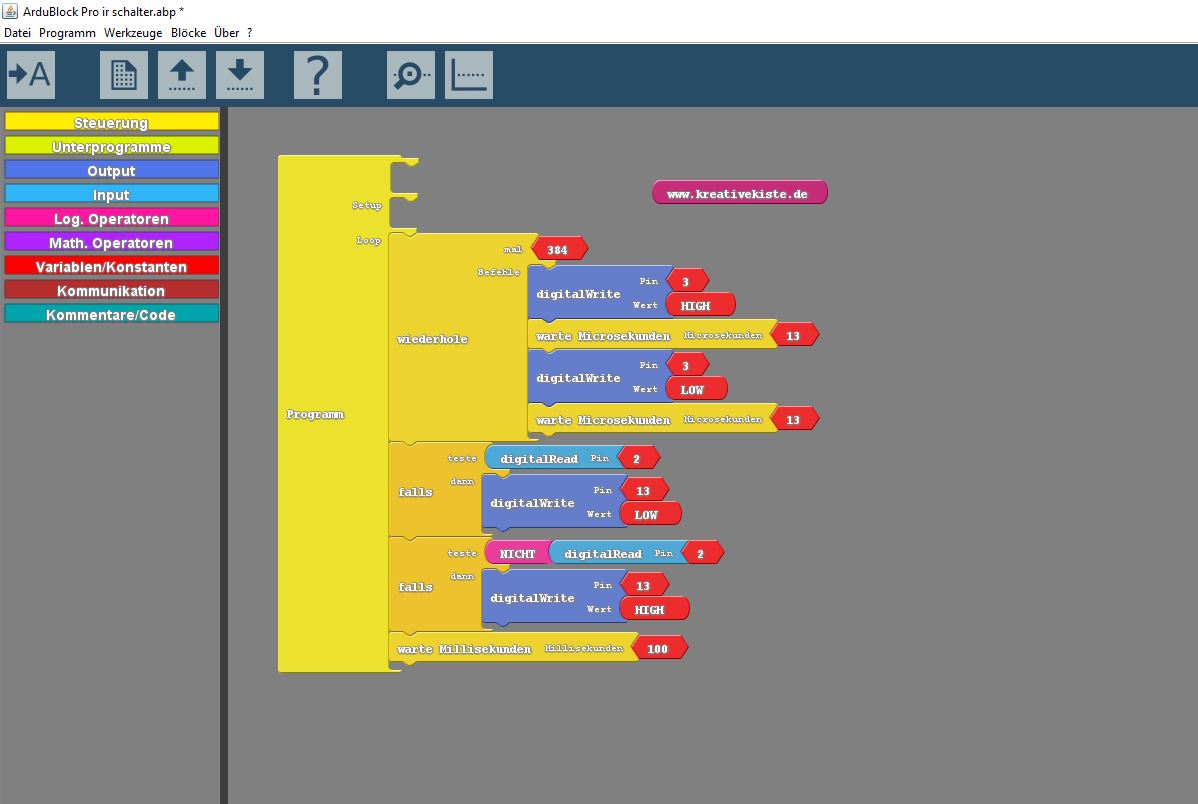Click the www.kreativekiste.de comment block
Image resolution: width=1198 pixels, height=804 pixels.
739,194
